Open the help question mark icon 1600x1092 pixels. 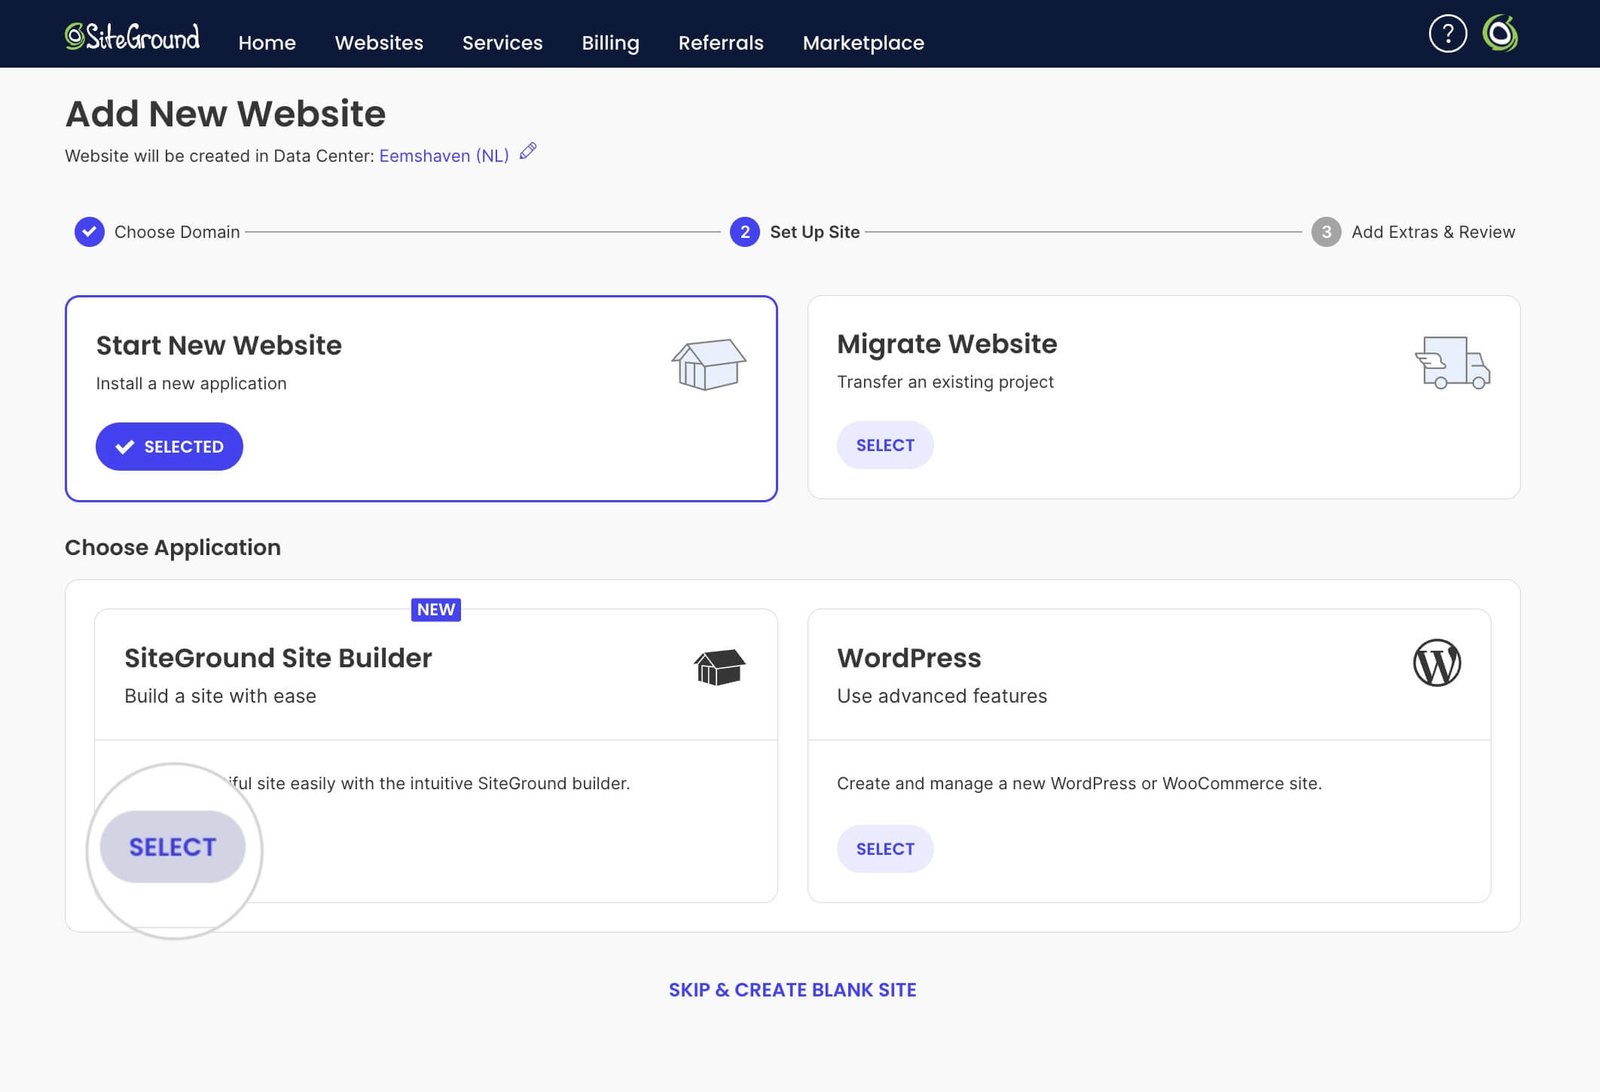[1447, 34]
